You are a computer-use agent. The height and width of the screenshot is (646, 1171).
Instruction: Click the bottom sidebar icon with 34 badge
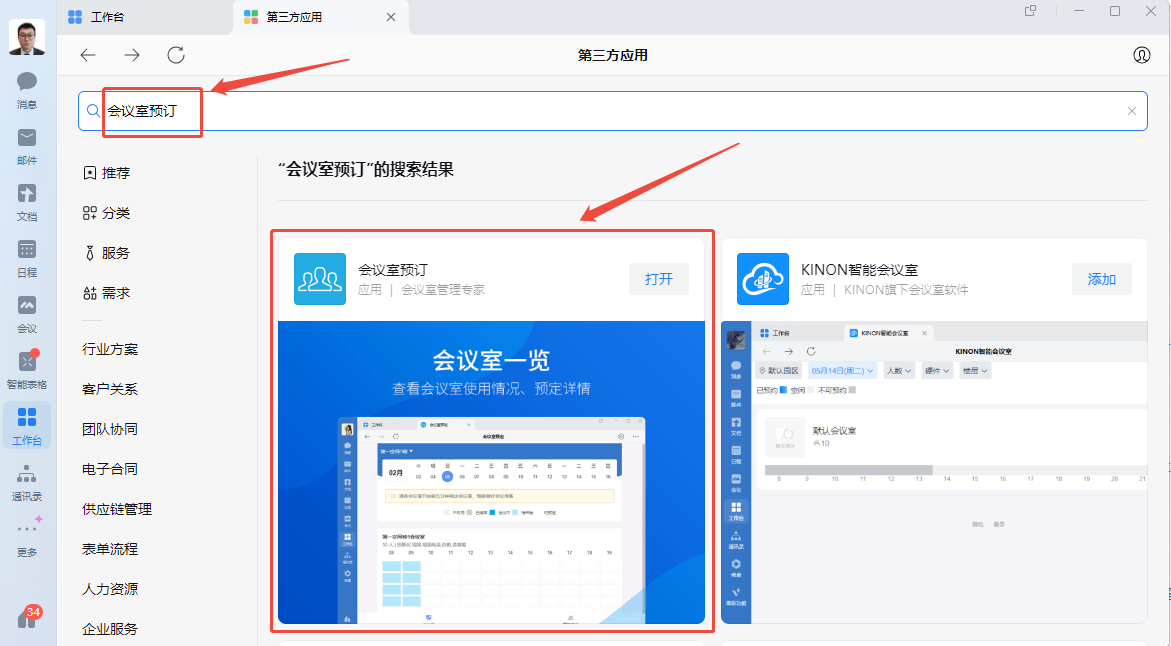[28, 618]
